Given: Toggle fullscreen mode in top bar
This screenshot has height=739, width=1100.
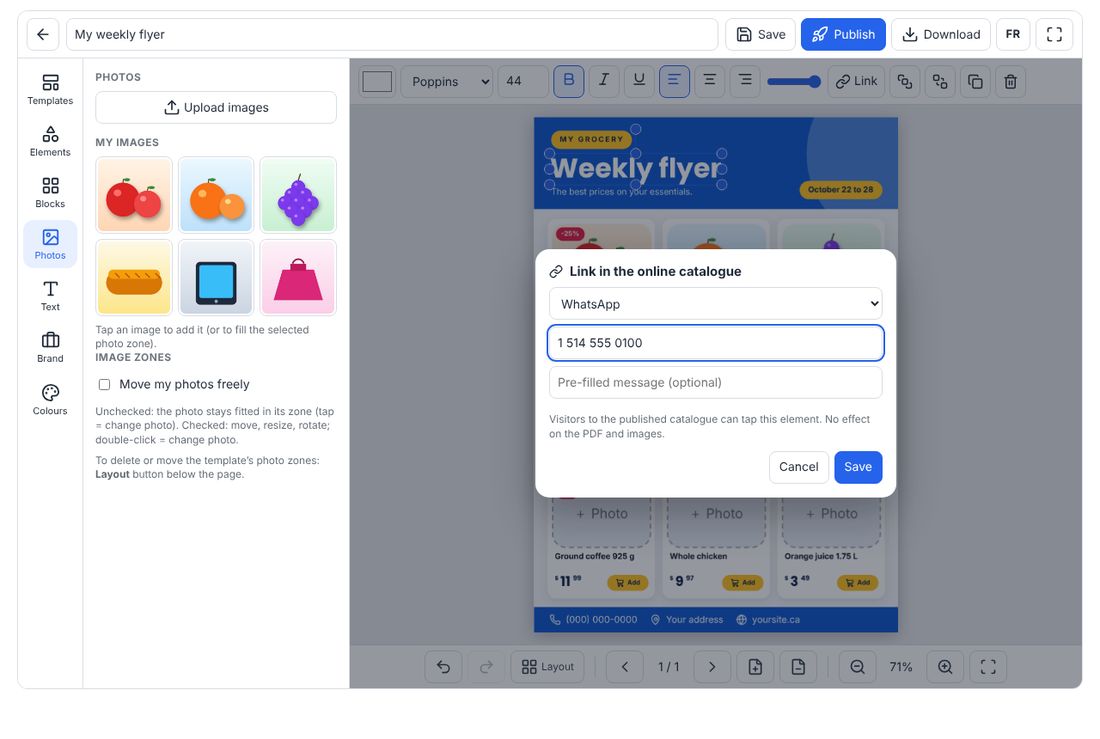Looking at the screenshot, I should pos(1054,34).
